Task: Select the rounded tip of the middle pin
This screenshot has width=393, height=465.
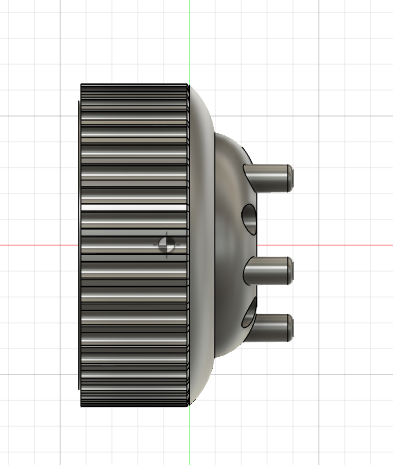Action: tap(291, 271)
